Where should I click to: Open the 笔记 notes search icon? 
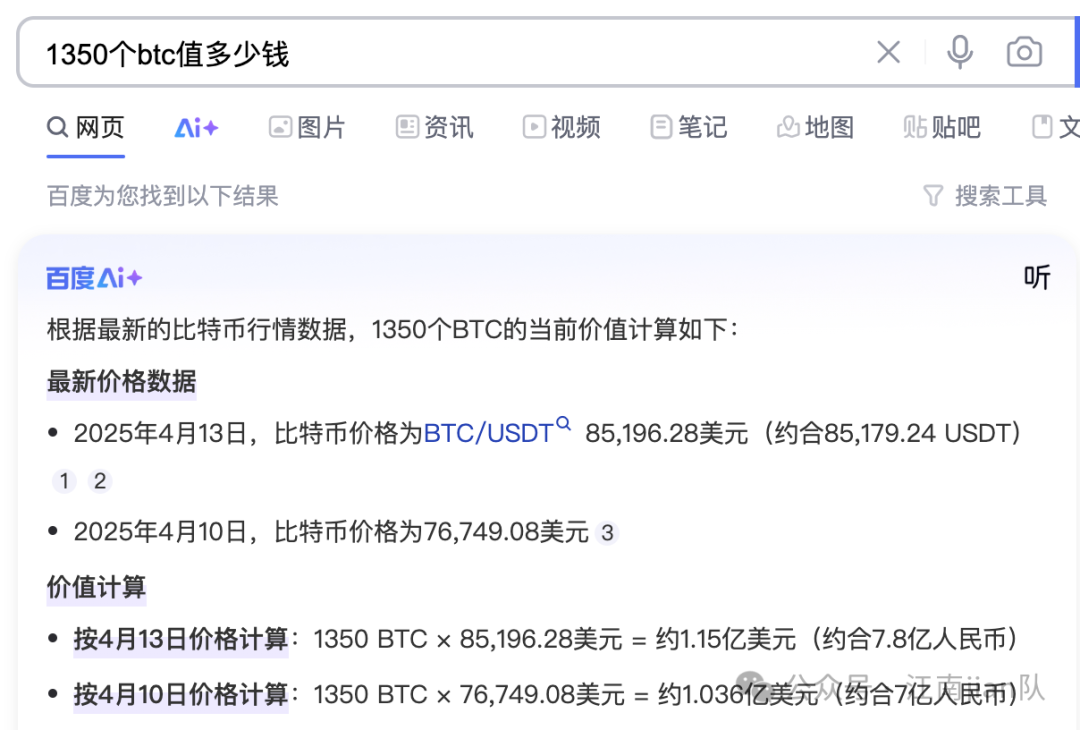pyautogui.click(x=660, y=127)
